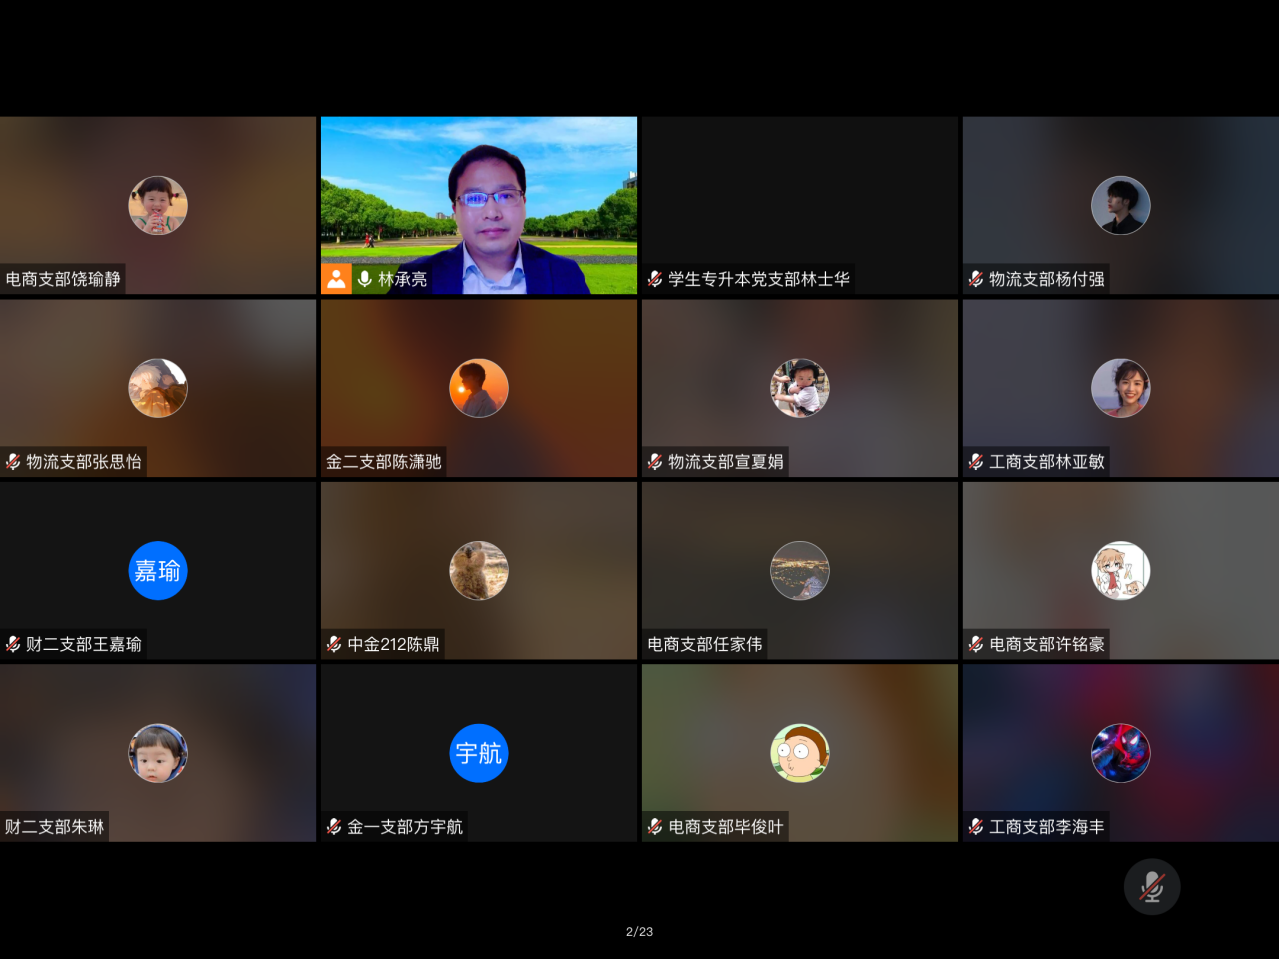Click the Spider-Man avatar of 工商支部李海丰
The image size is (1279, 959).
pyautogui.click(x=1120, y=753)
